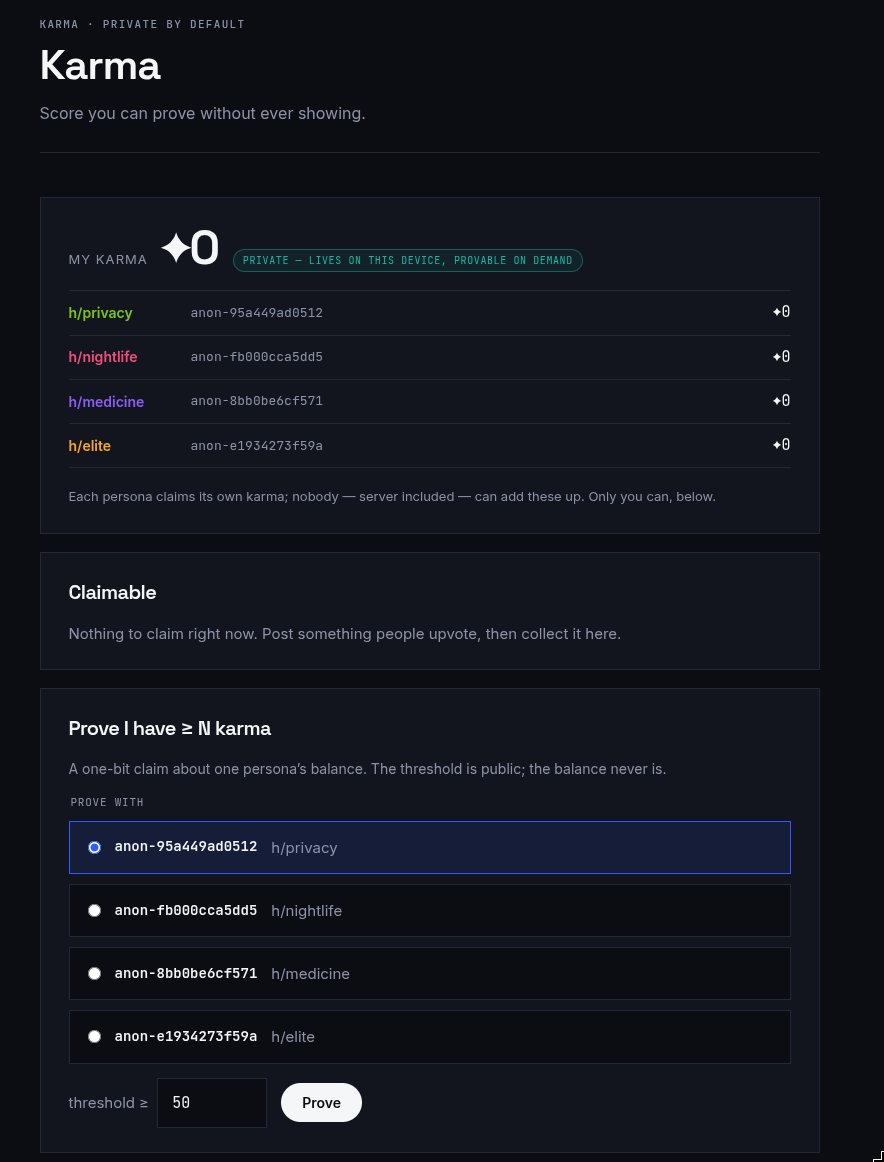Click the h/nightlife karma sparkle score

(781, 356)
